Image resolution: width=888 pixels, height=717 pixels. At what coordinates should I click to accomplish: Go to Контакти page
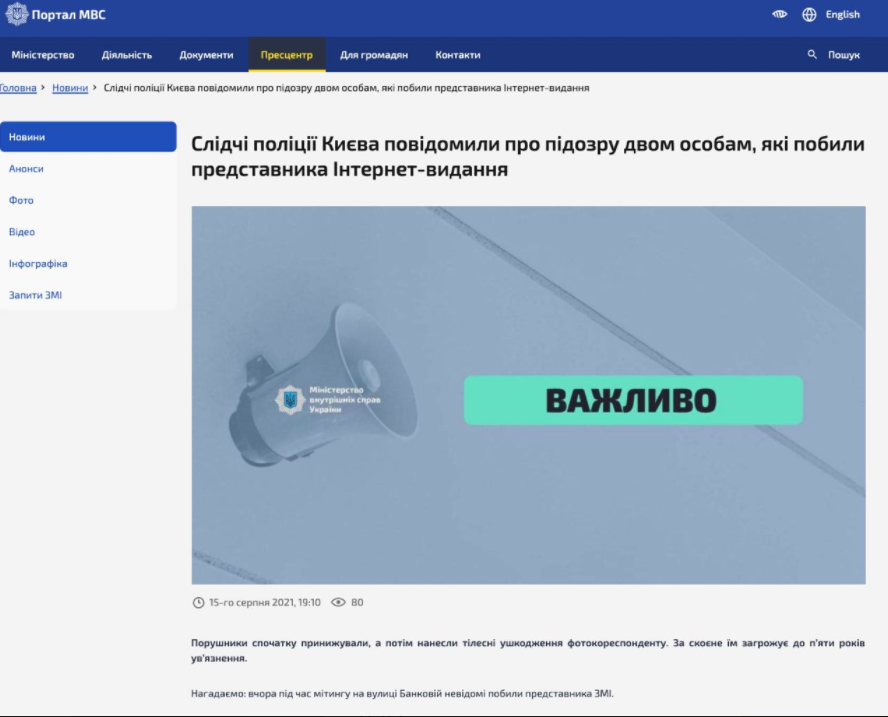(x=458, y=55)
